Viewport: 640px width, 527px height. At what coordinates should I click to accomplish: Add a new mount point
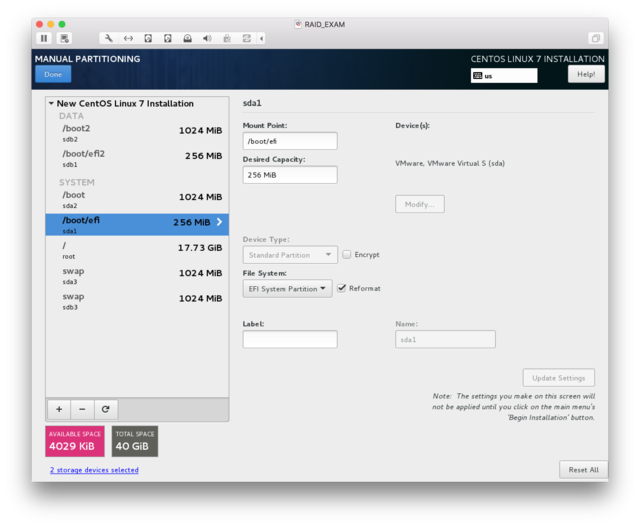click(x=59, y=409)
